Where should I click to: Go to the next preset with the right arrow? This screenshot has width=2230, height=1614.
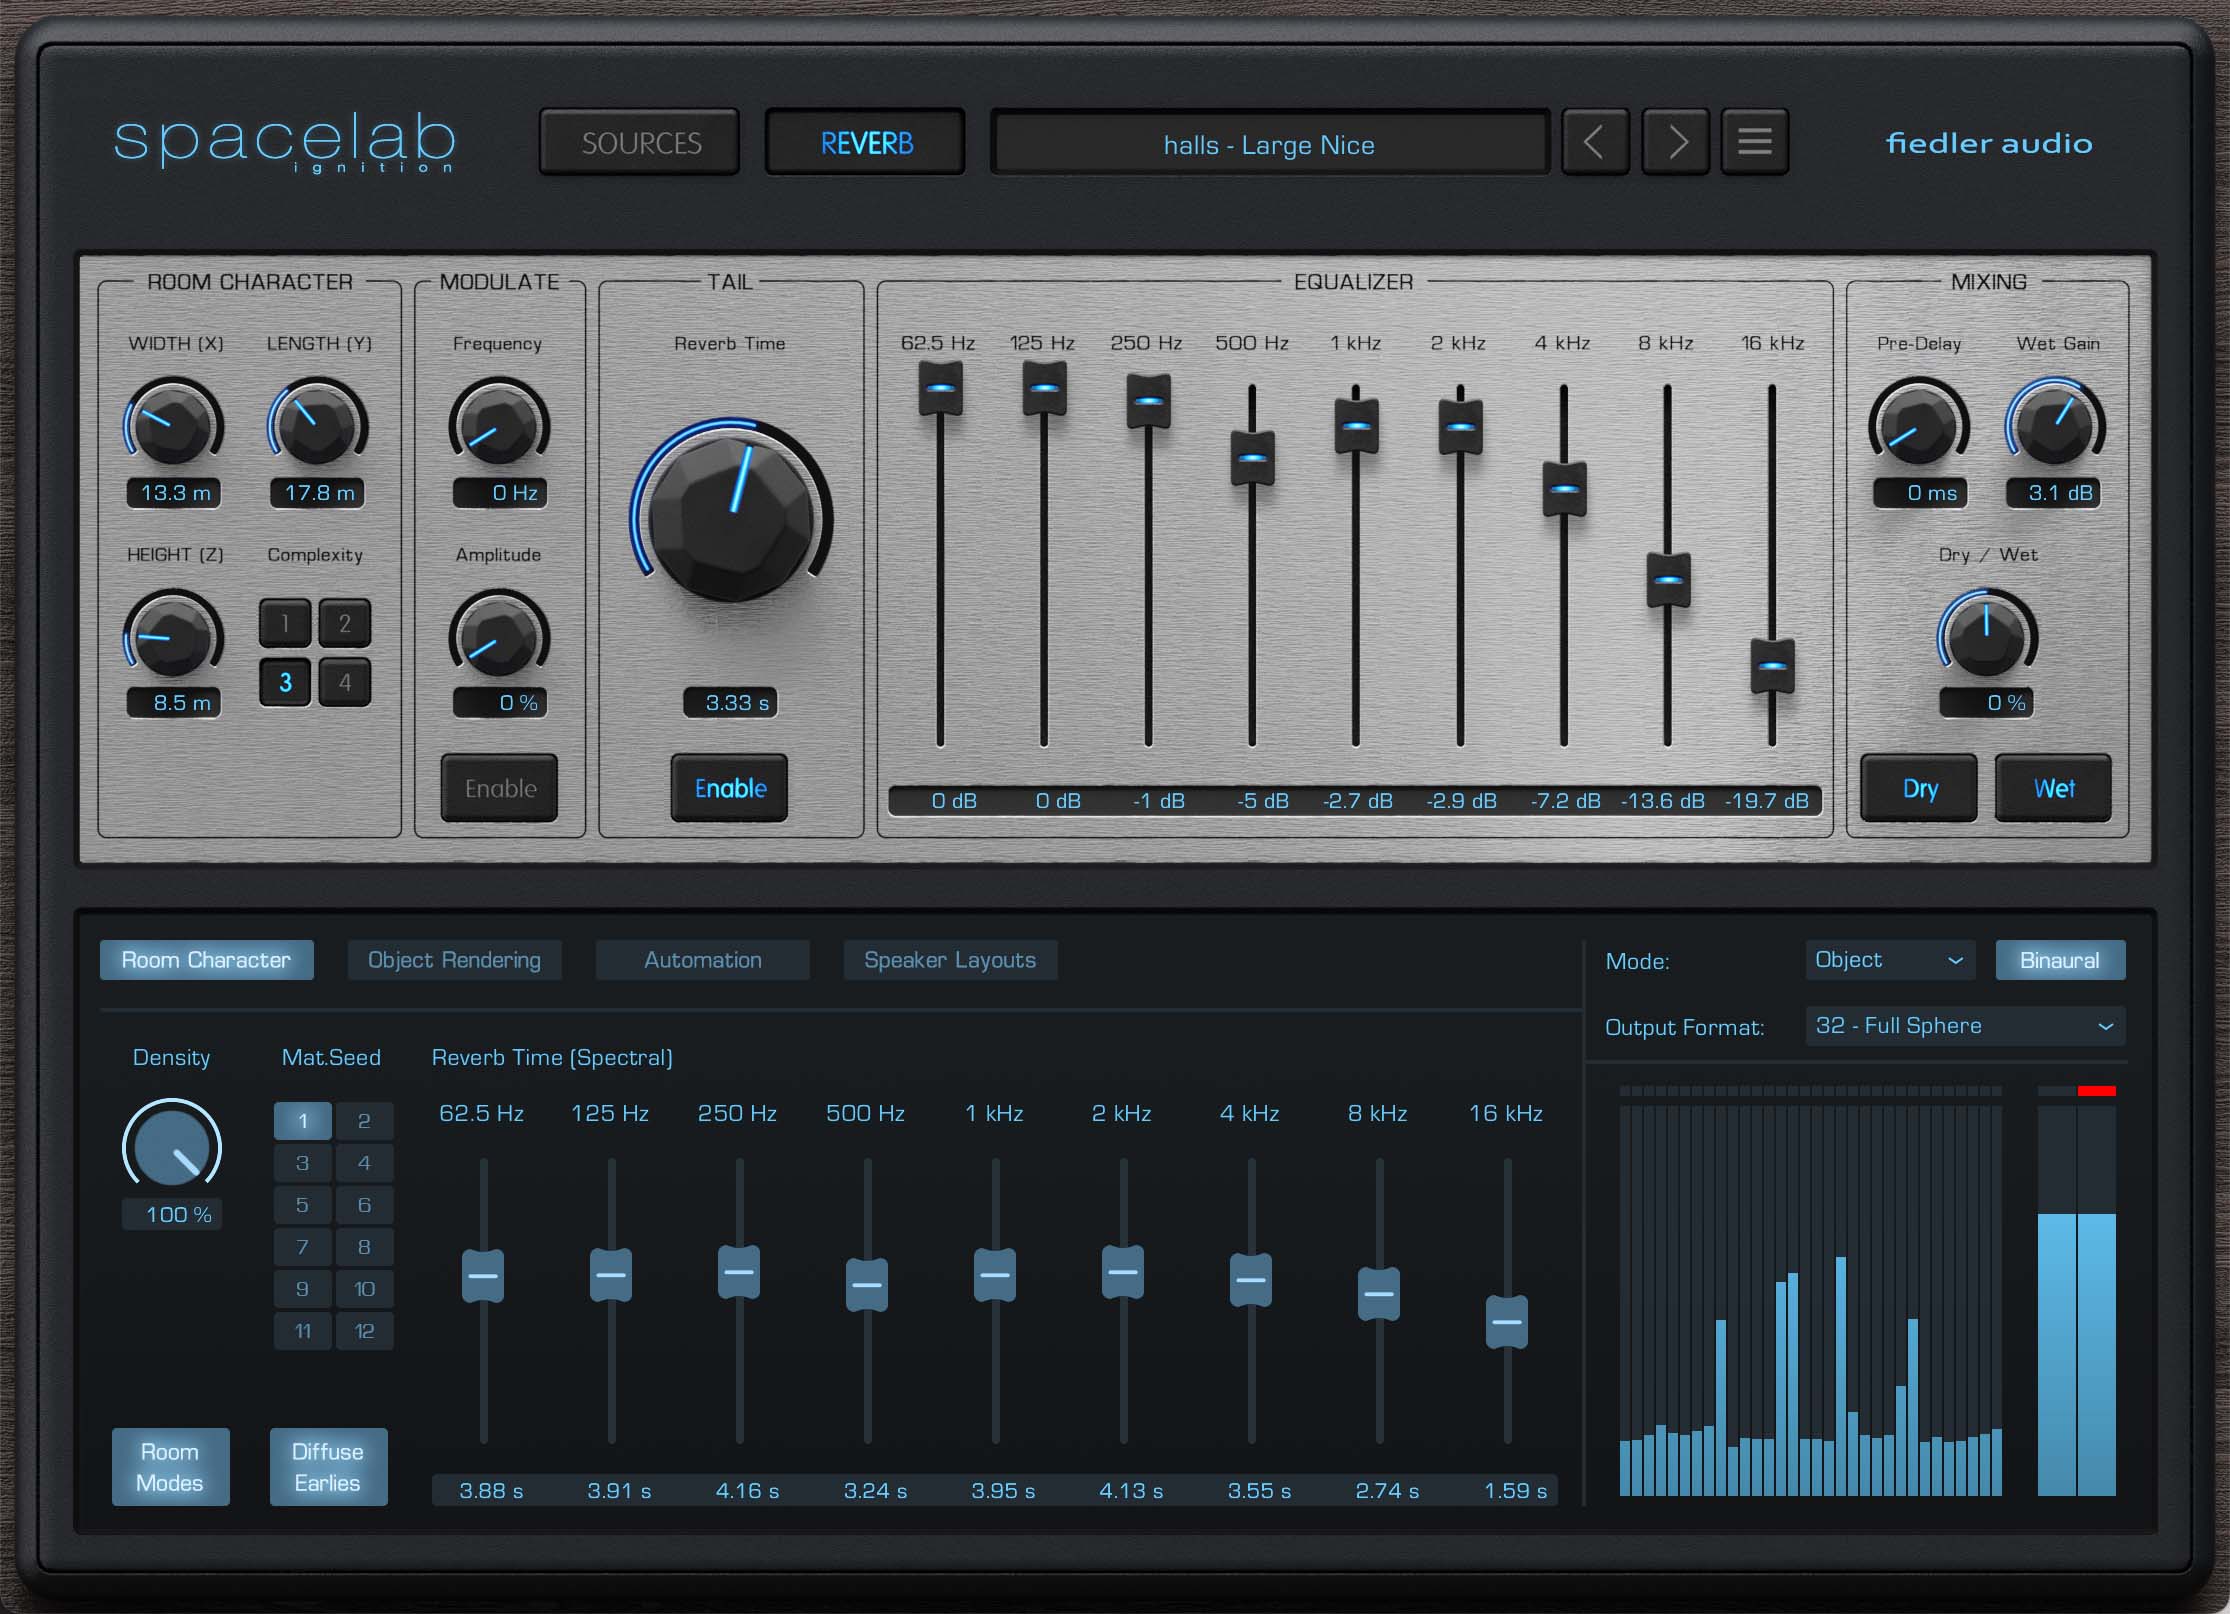(1675, 141)
